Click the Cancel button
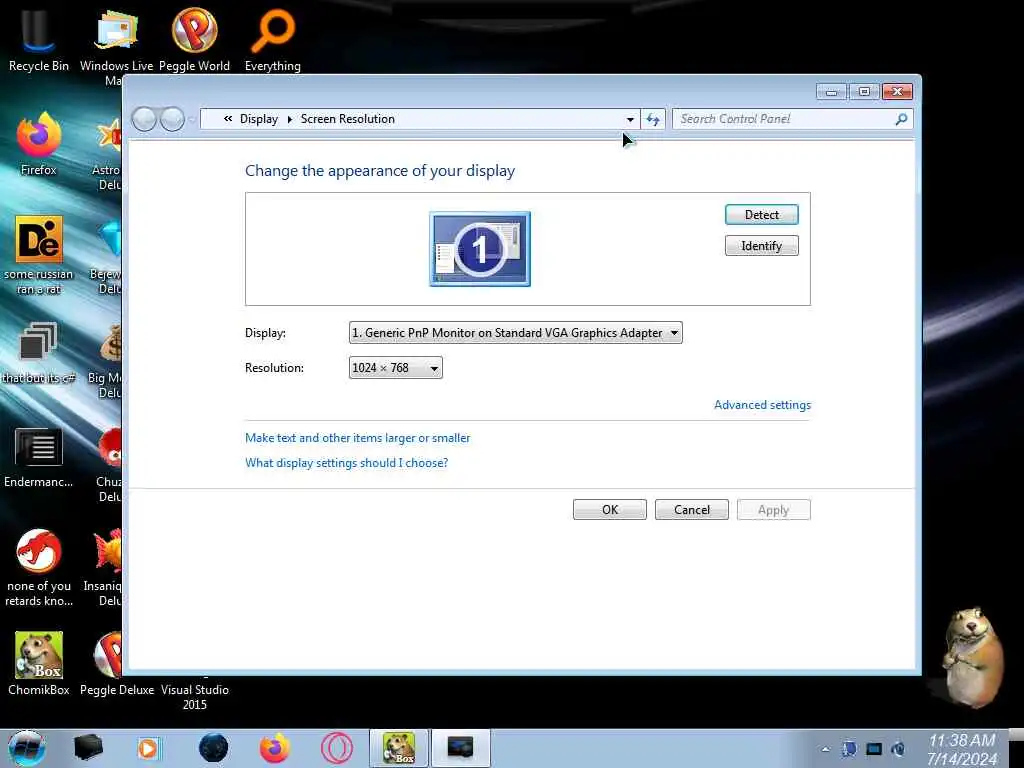 tap(692, 509)
